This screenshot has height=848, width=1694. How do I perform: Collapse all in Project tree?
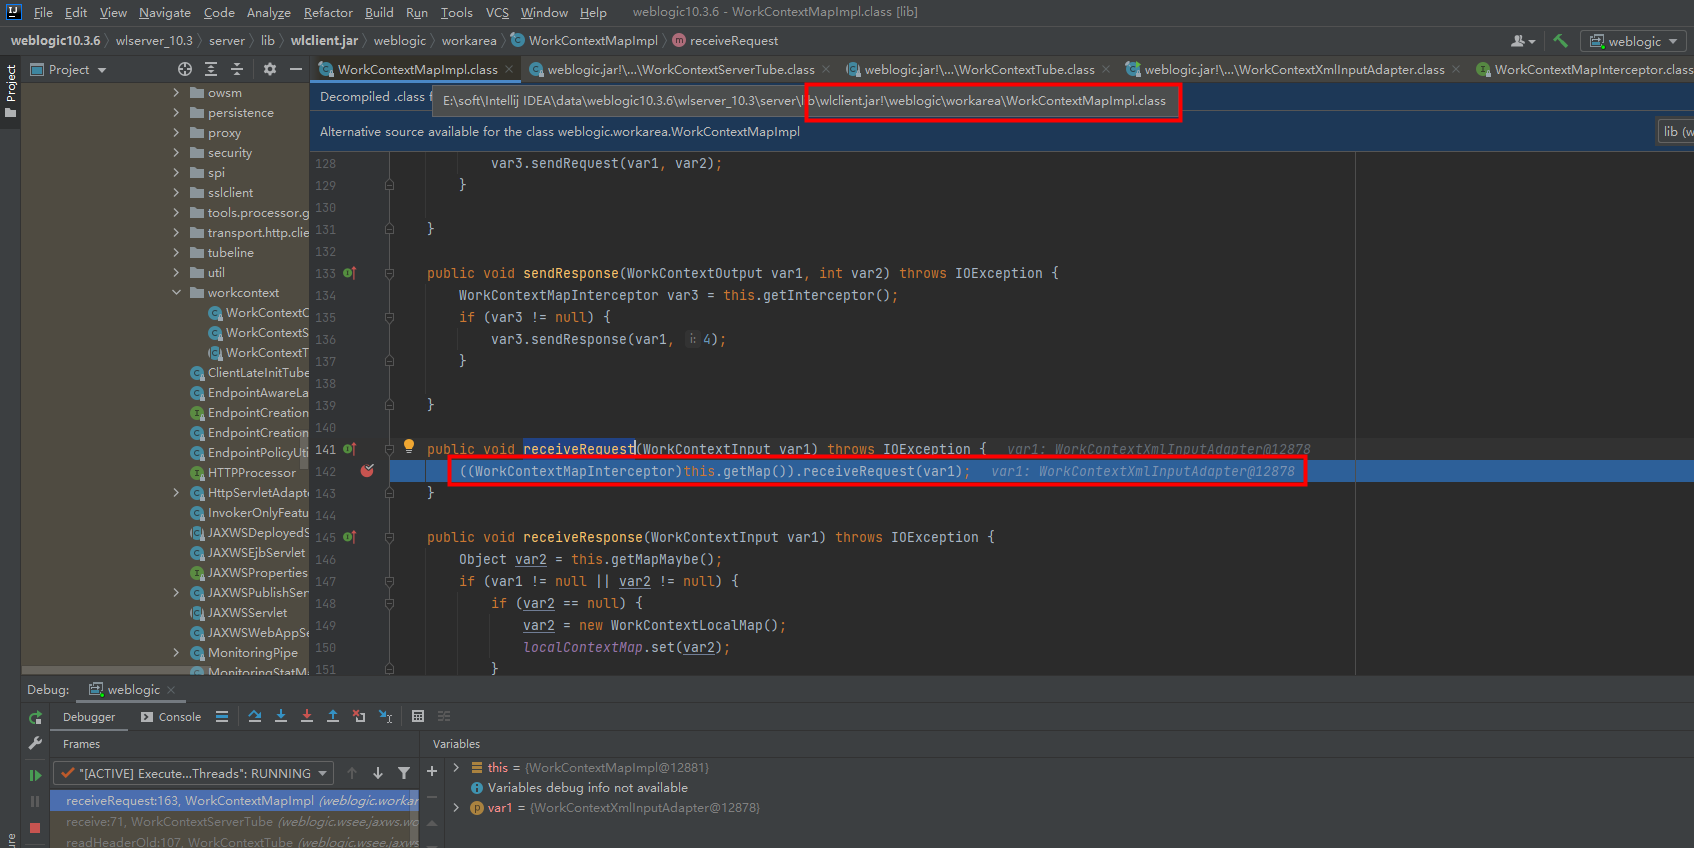[237, 69]
